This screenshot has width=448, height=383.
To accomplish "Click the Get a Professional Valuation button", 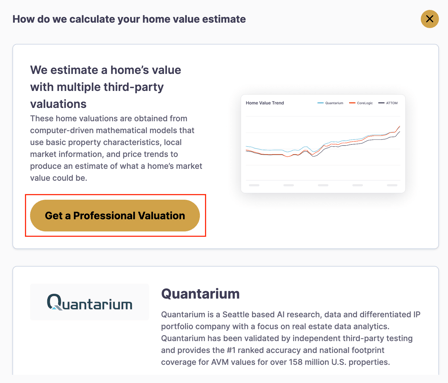I will coord(115,215).
